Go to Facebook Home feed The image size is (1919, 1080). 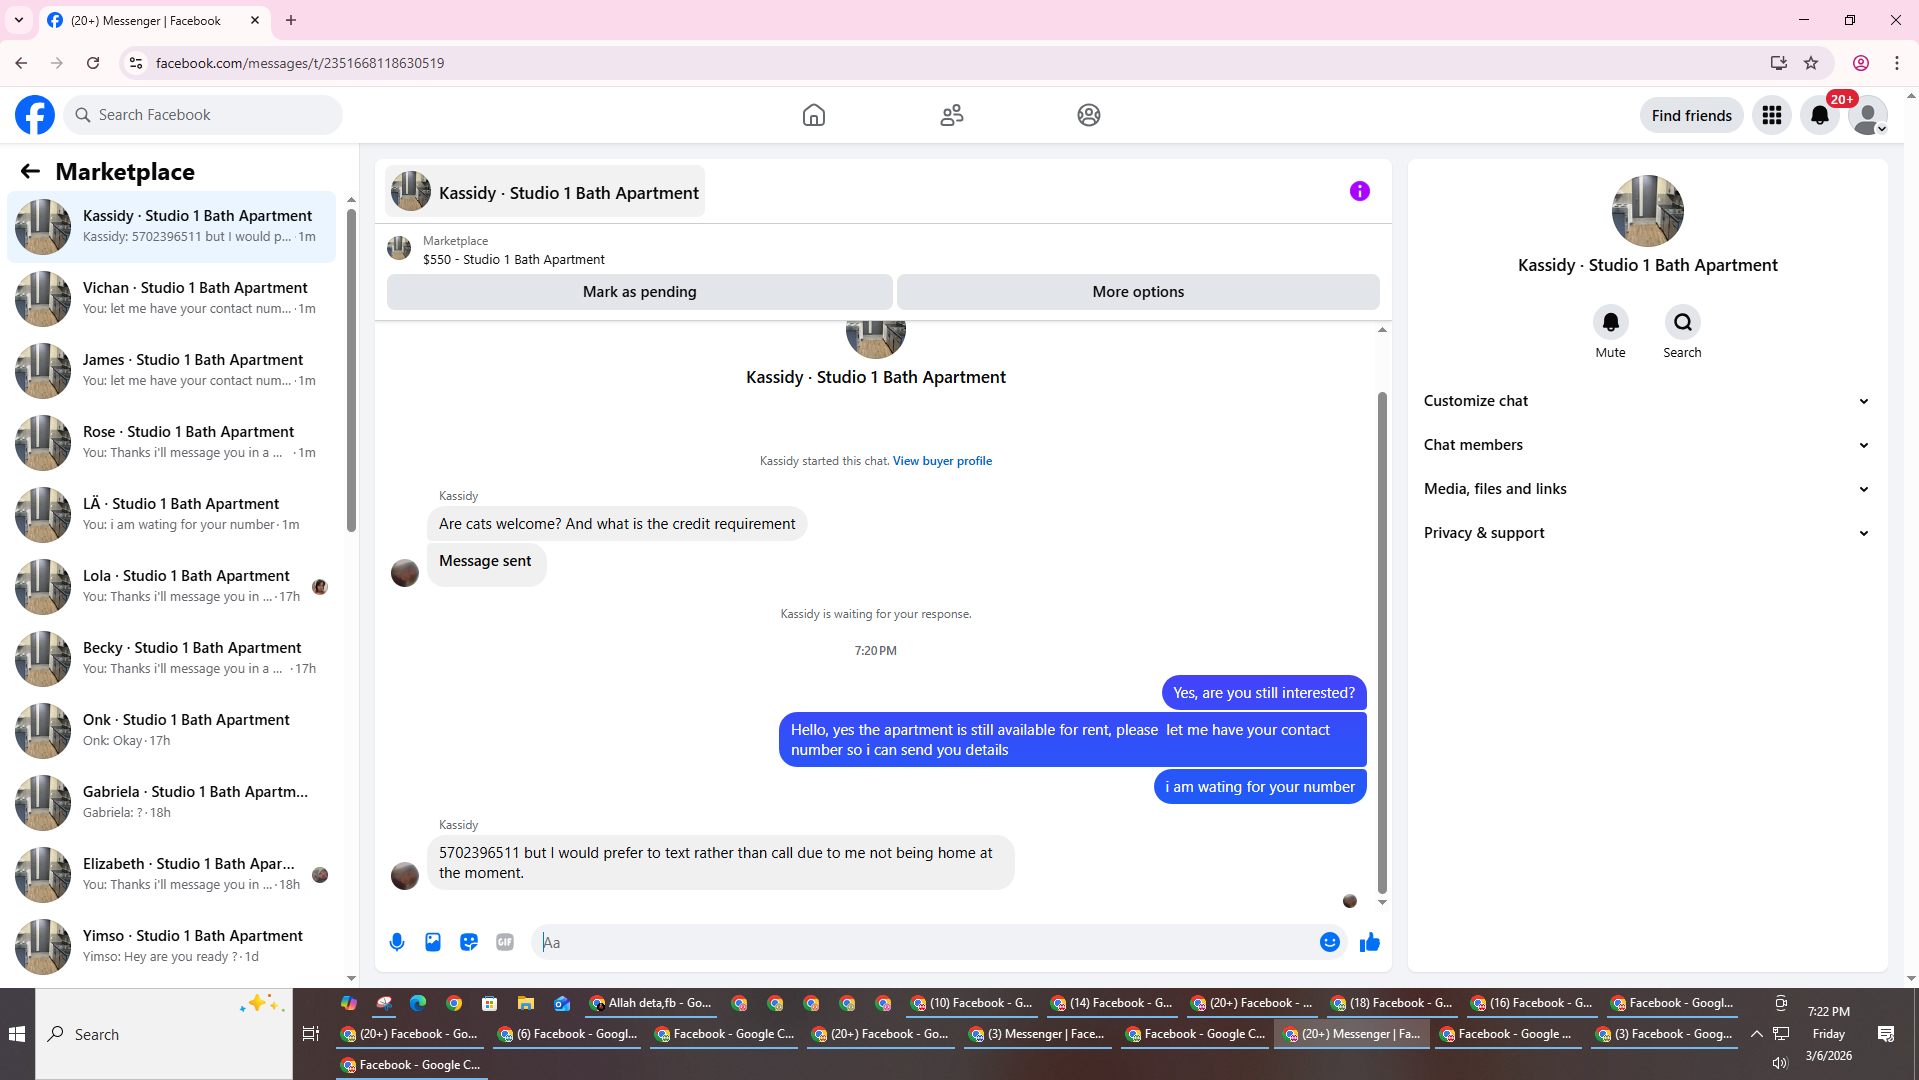(x=814, y=115)
